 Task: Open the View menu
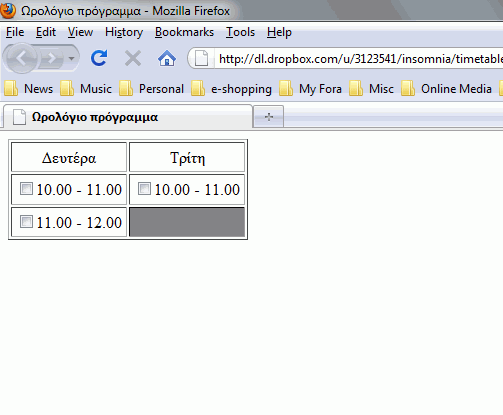point(80,32)
